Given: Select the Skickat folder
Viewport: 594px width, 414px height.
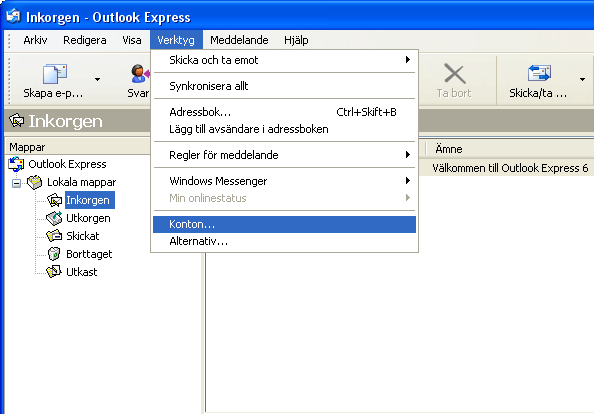Looking at the screenshot, I should click(83, 236).
